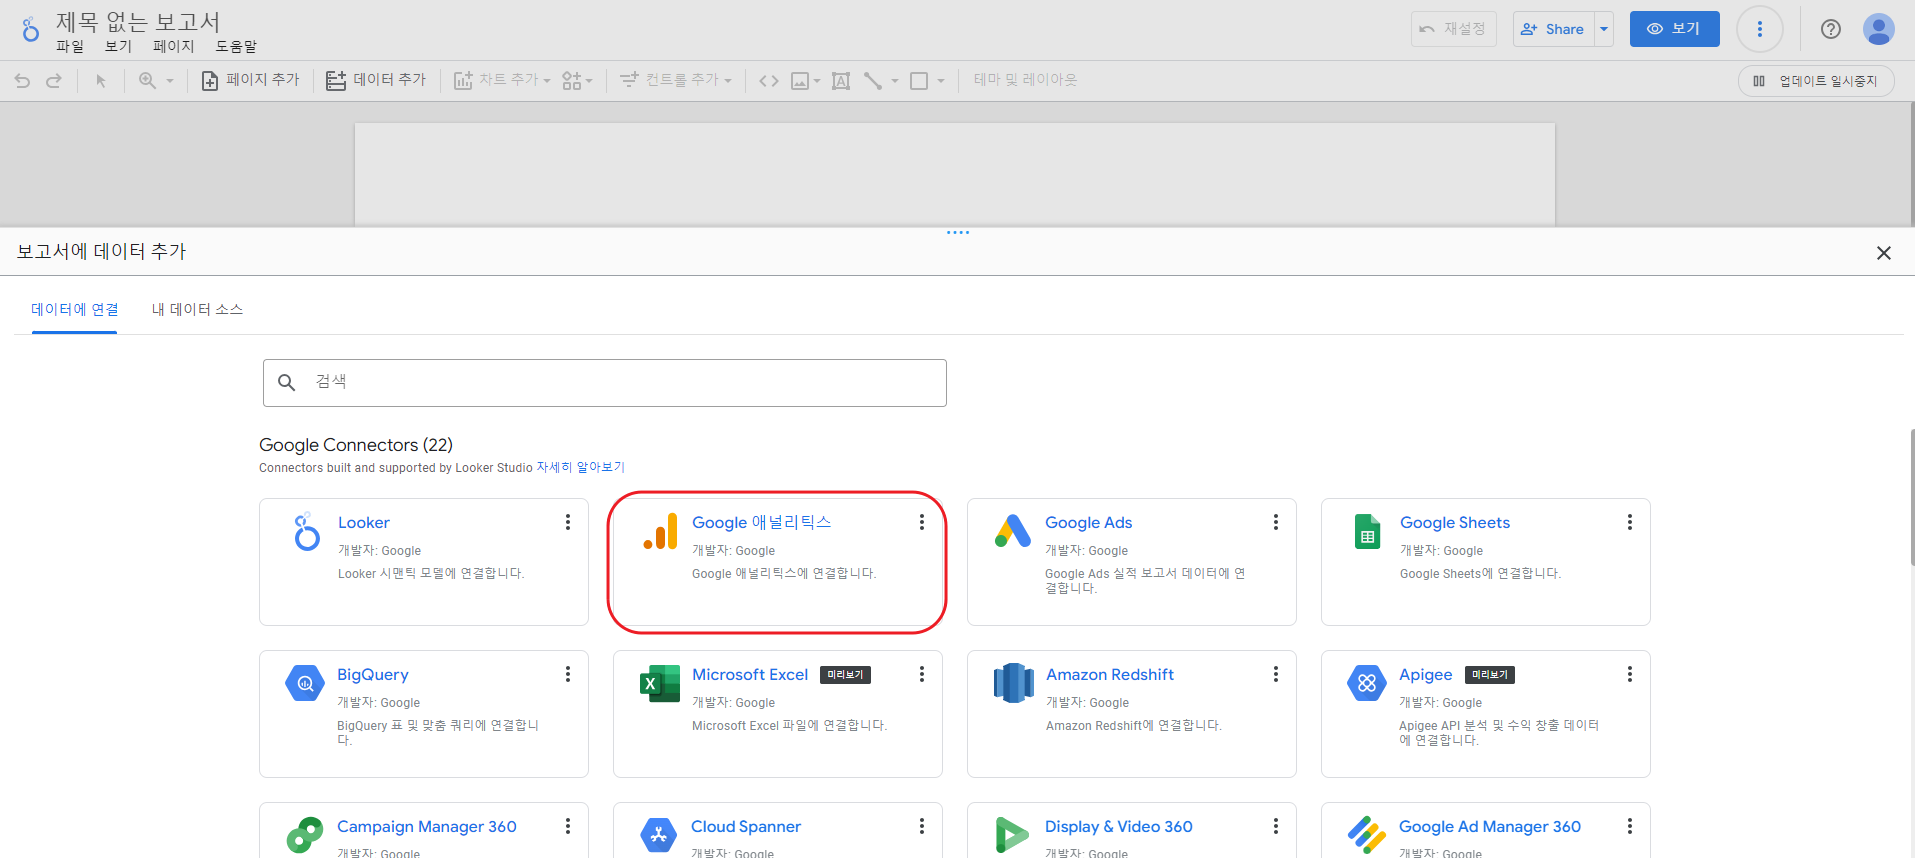Screen dimensions: 1915x865
Task: Click the Google Ads logo icon
Action: [x=1013, y=531]
